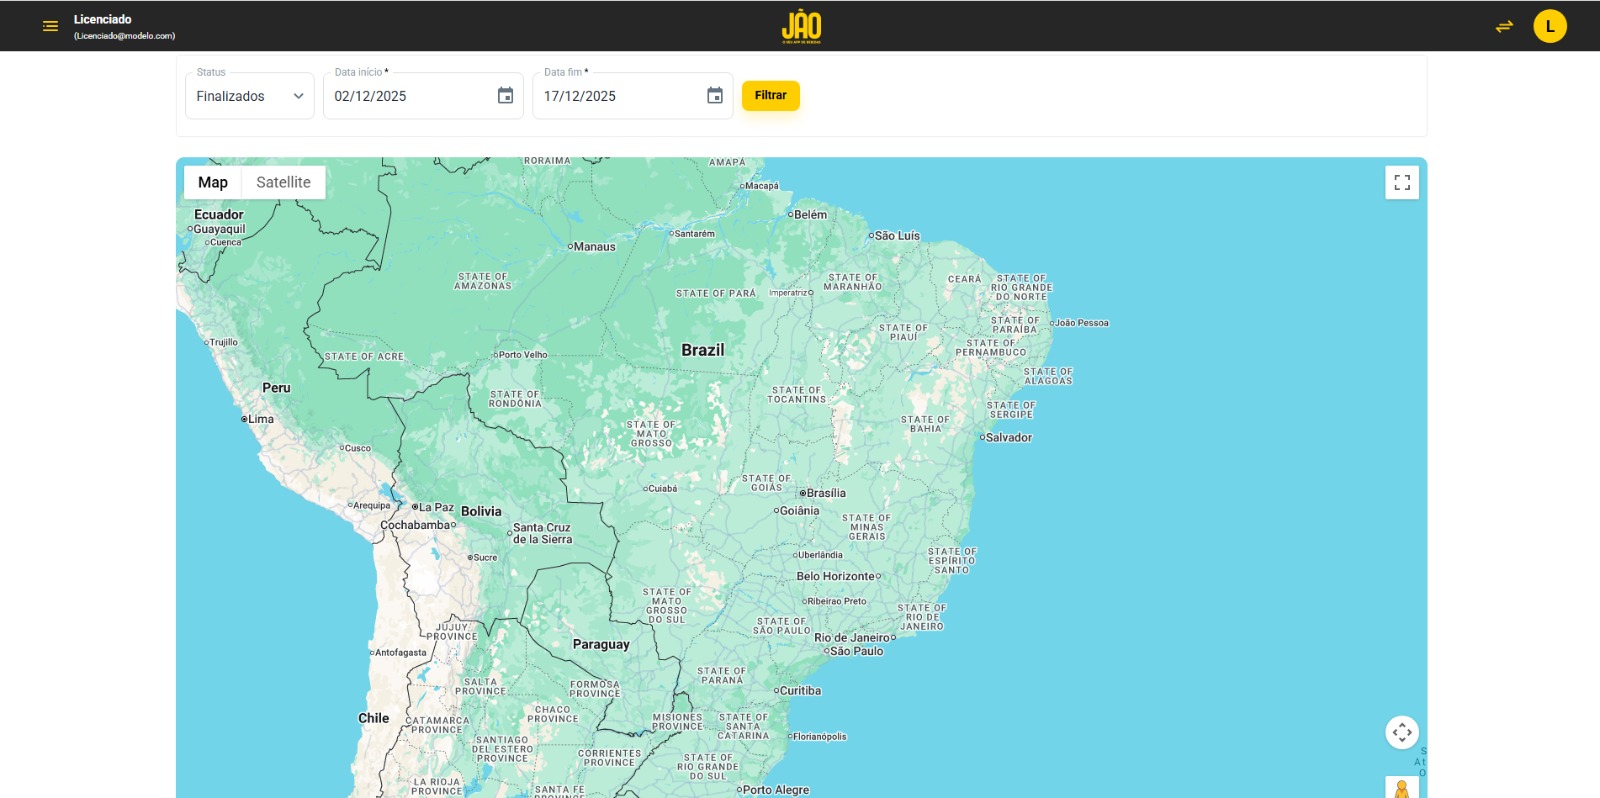Click João Pessoa label on map
This screenshot has height=798, width=1600.
pos(1082,323)
